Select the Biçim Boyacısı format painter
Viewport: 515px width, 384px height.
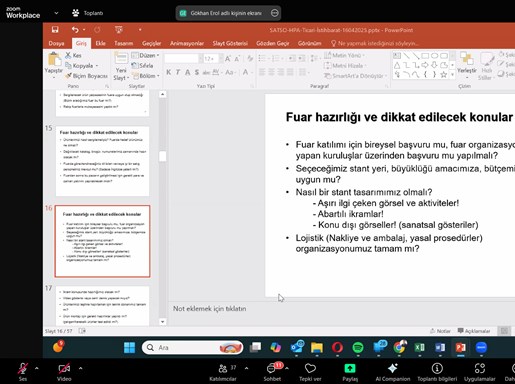[x=86, y=76]
